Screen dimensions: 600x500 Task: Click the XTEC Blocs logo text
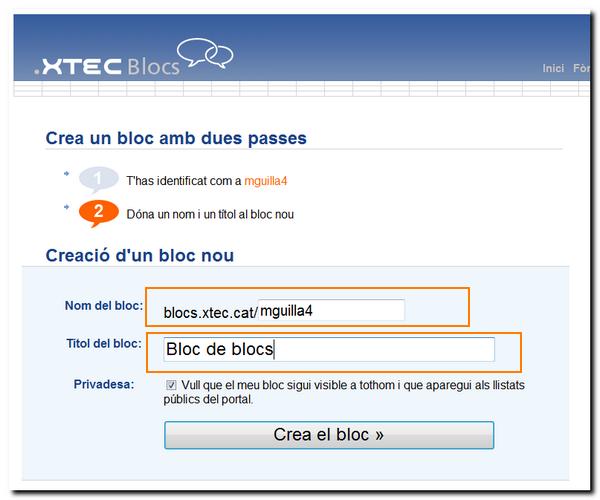point(107,67)
